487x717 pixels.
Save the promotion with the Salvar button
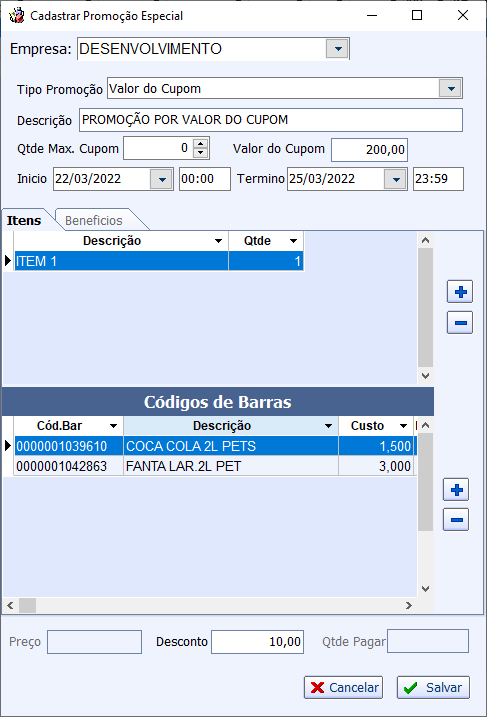(x=433, y=687)
